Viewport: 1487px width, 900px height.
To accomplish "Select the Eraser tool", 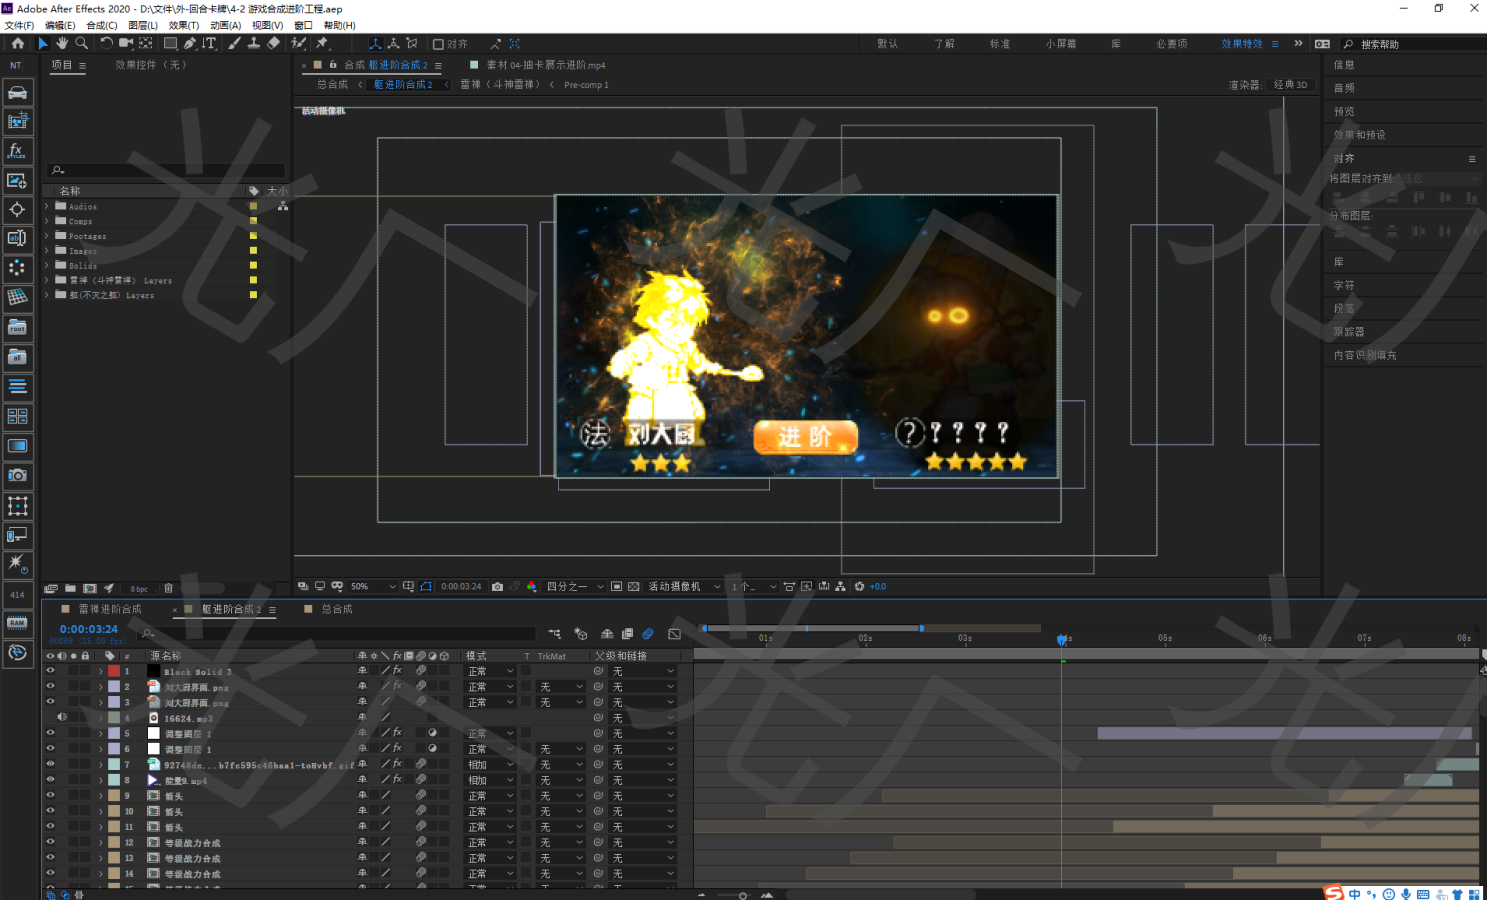I will click(x=273, y=43).
